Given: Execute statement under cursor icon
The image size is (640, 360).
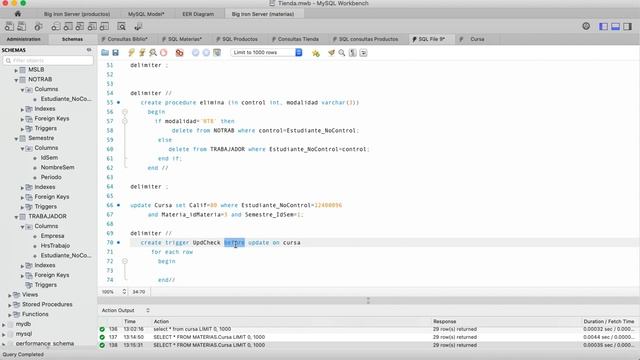Looking at the screenshot, I should [142, 53].
